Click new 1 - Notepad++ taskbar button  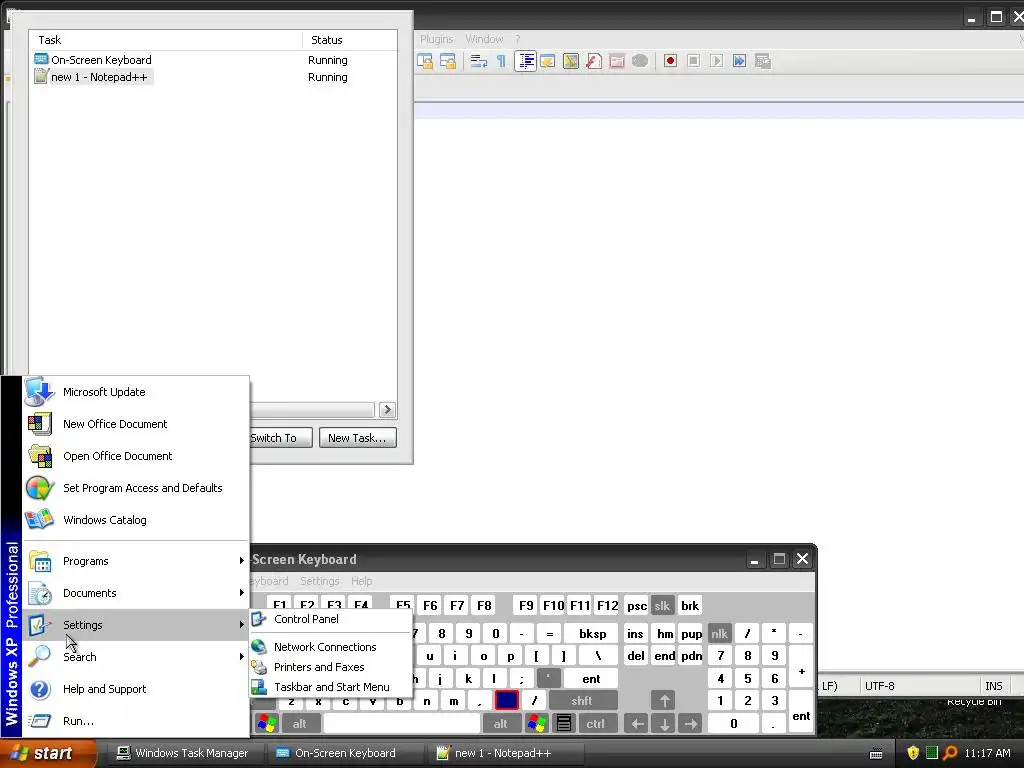click(x=504, y=753)
